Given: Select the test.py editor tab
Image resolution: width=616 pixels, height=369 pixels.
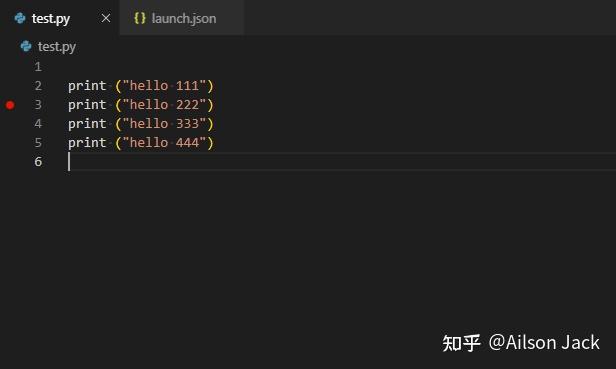Looking at the screenshot, I should [x=59, y=18].
